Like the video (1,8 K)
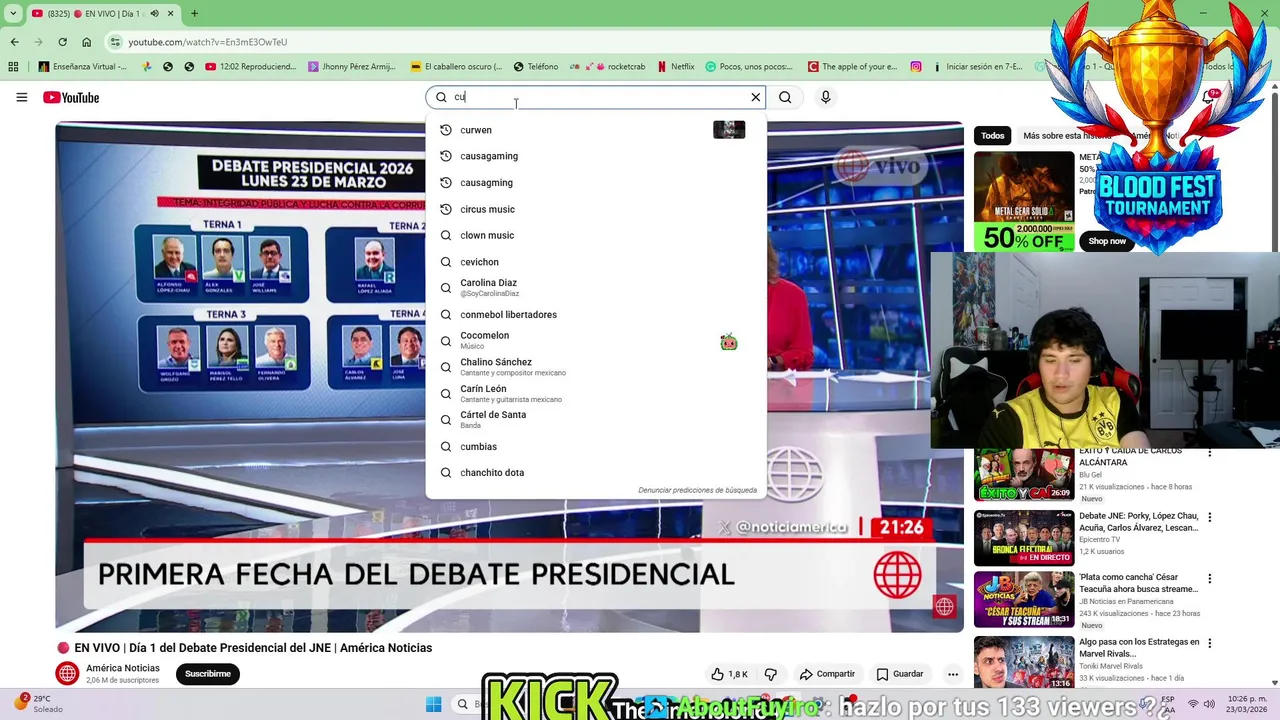The height and width of the screenshot is (720, 1280). (x=730, y=674)
